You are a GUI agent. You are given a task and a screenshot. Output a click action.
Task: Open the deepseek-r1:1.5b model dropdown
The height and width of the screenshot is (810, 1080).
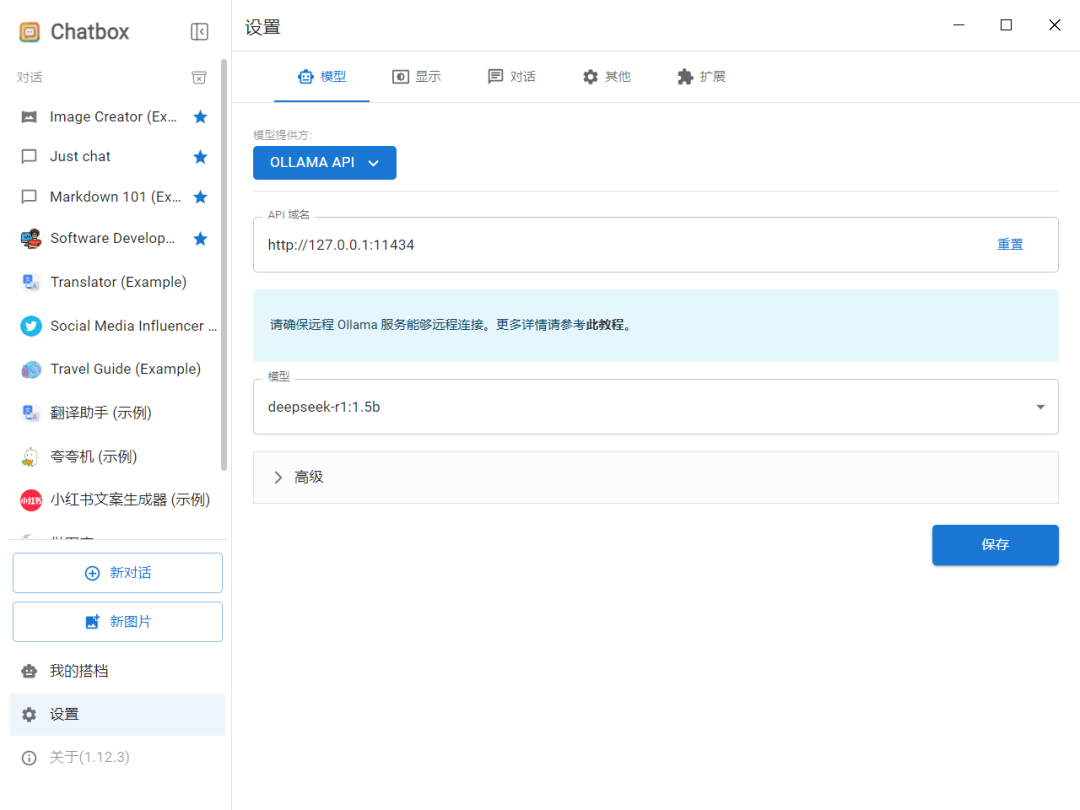656,407
